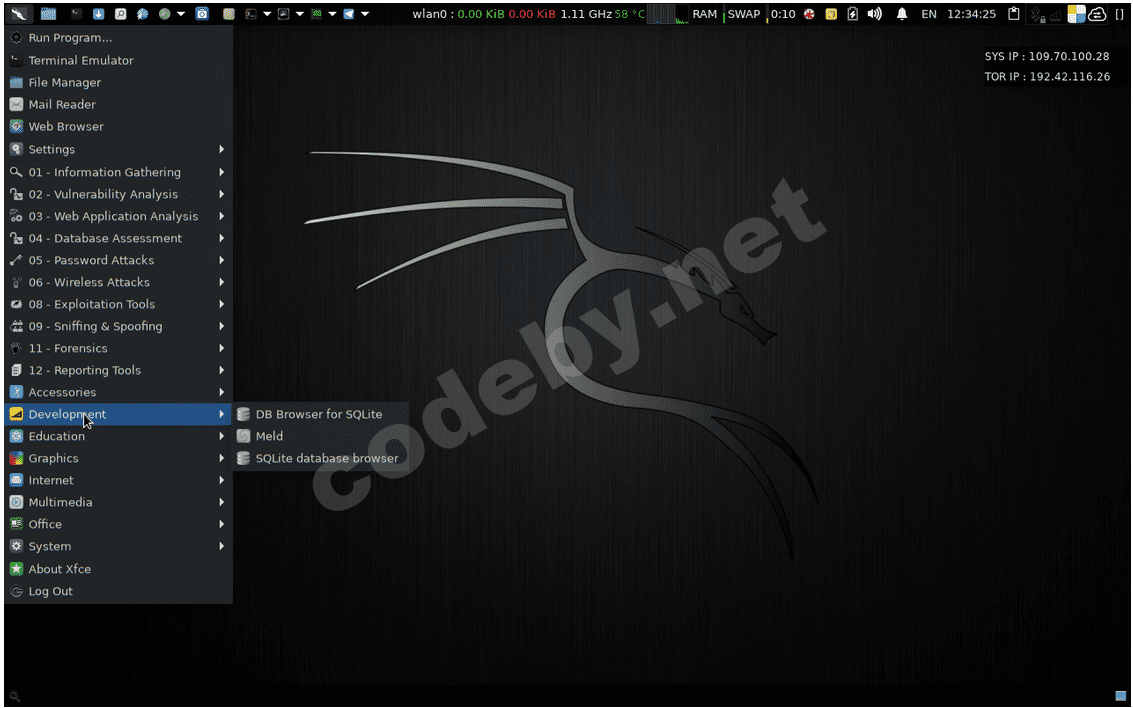This screenshot has height=708, width=1133.
Task: Click the monitor display launcher icon
Action: point(283,14)
